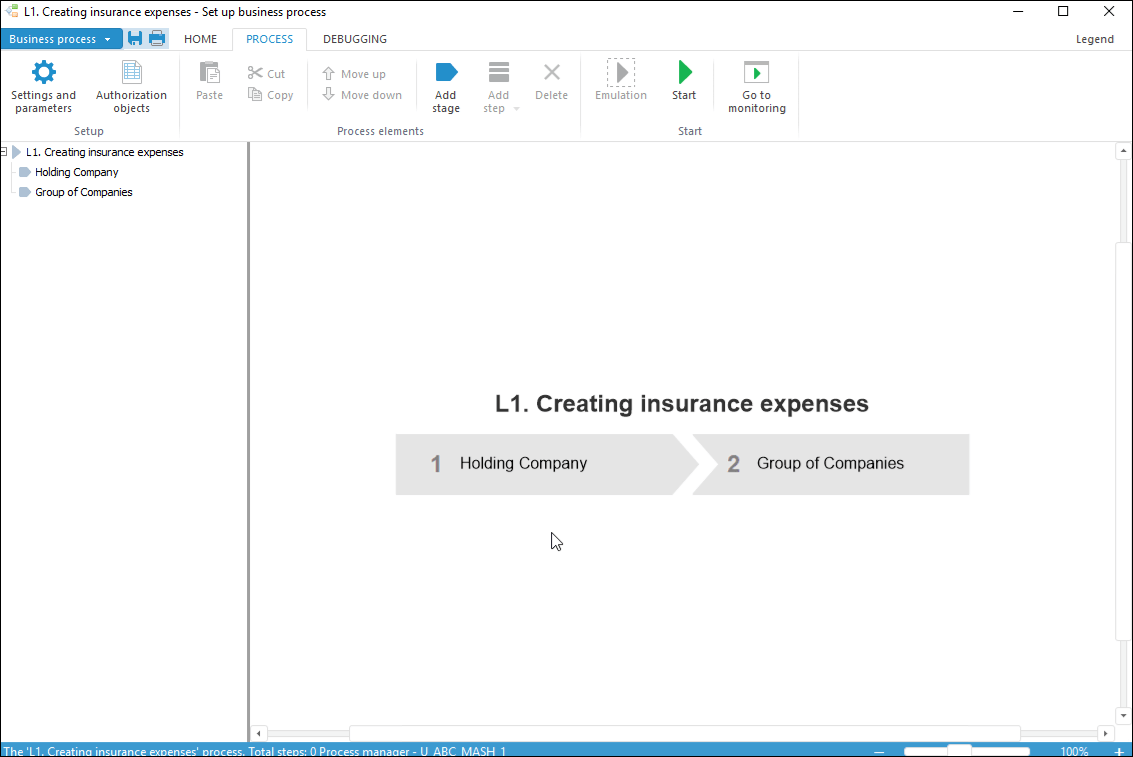The image size is (1133, 757).
Task: Collapse the L1. Creating insurance expenses tree node
Action: (x=5, y=152)
